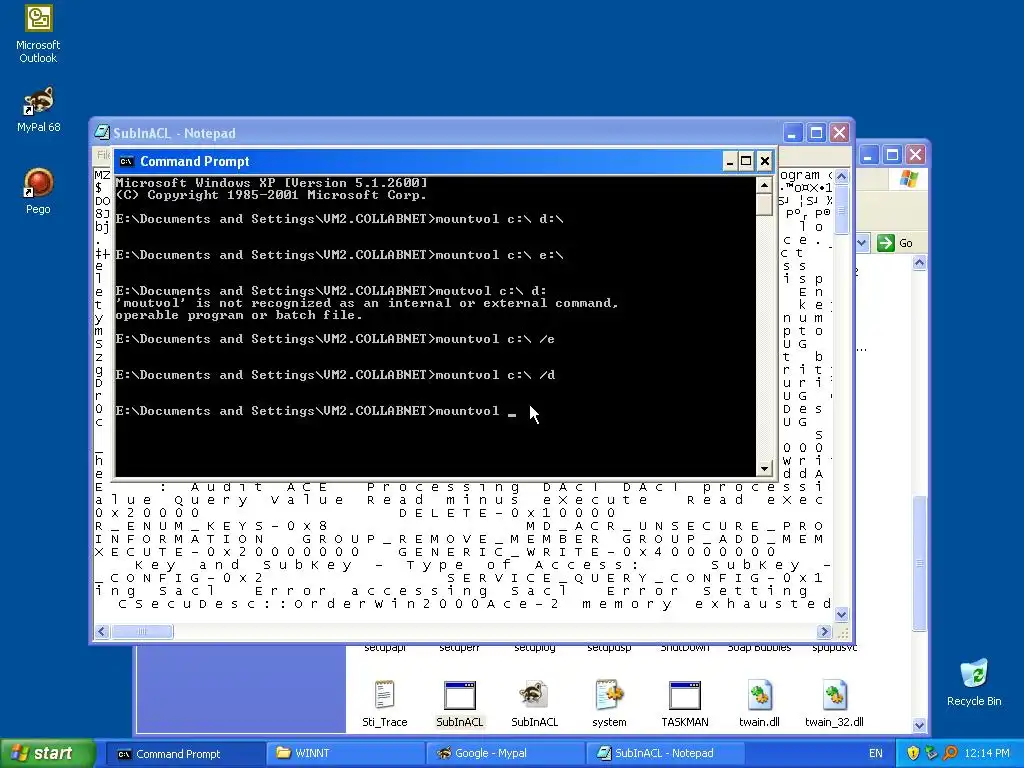
Task: Close the Command Prompt window
Action: [765, 161]
